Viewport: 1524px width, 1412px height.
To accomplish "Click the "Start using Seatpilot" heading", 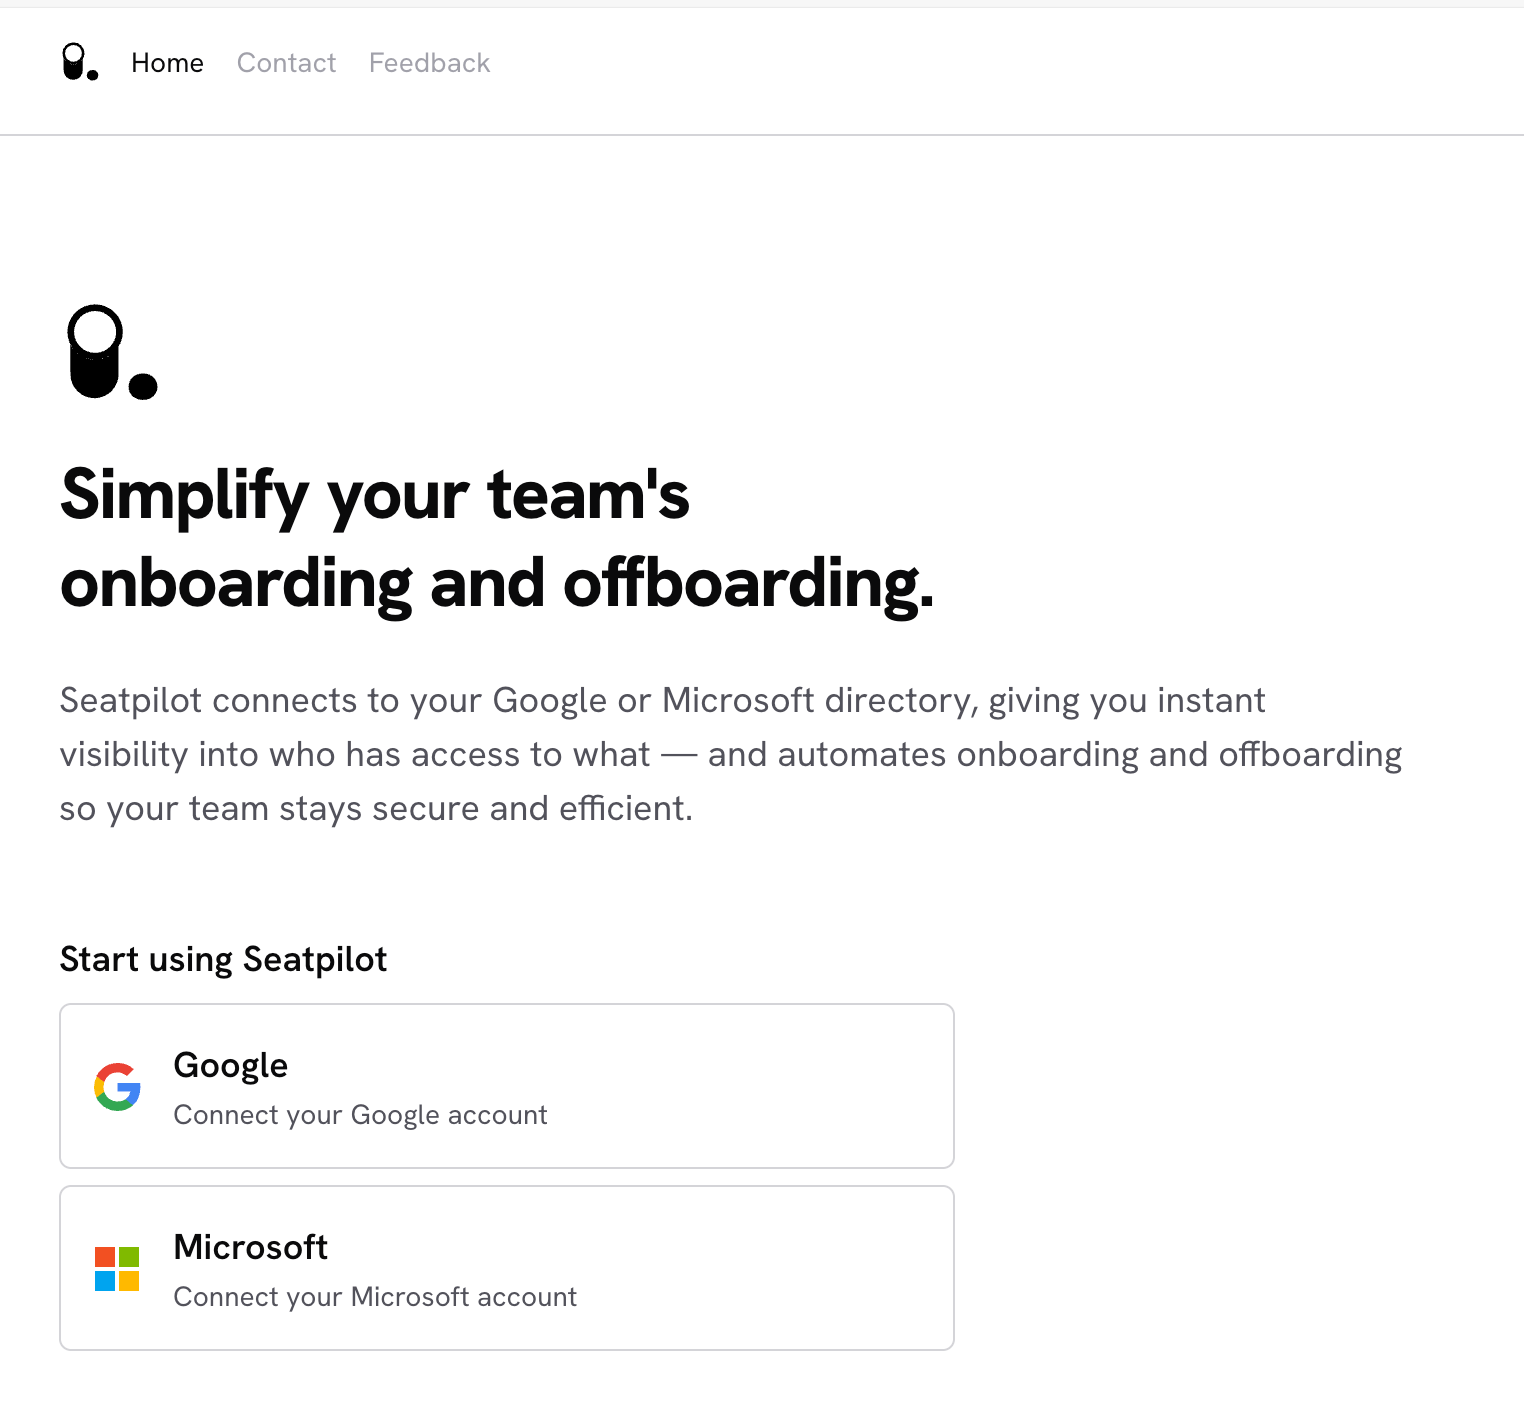I will coord(223,960).
